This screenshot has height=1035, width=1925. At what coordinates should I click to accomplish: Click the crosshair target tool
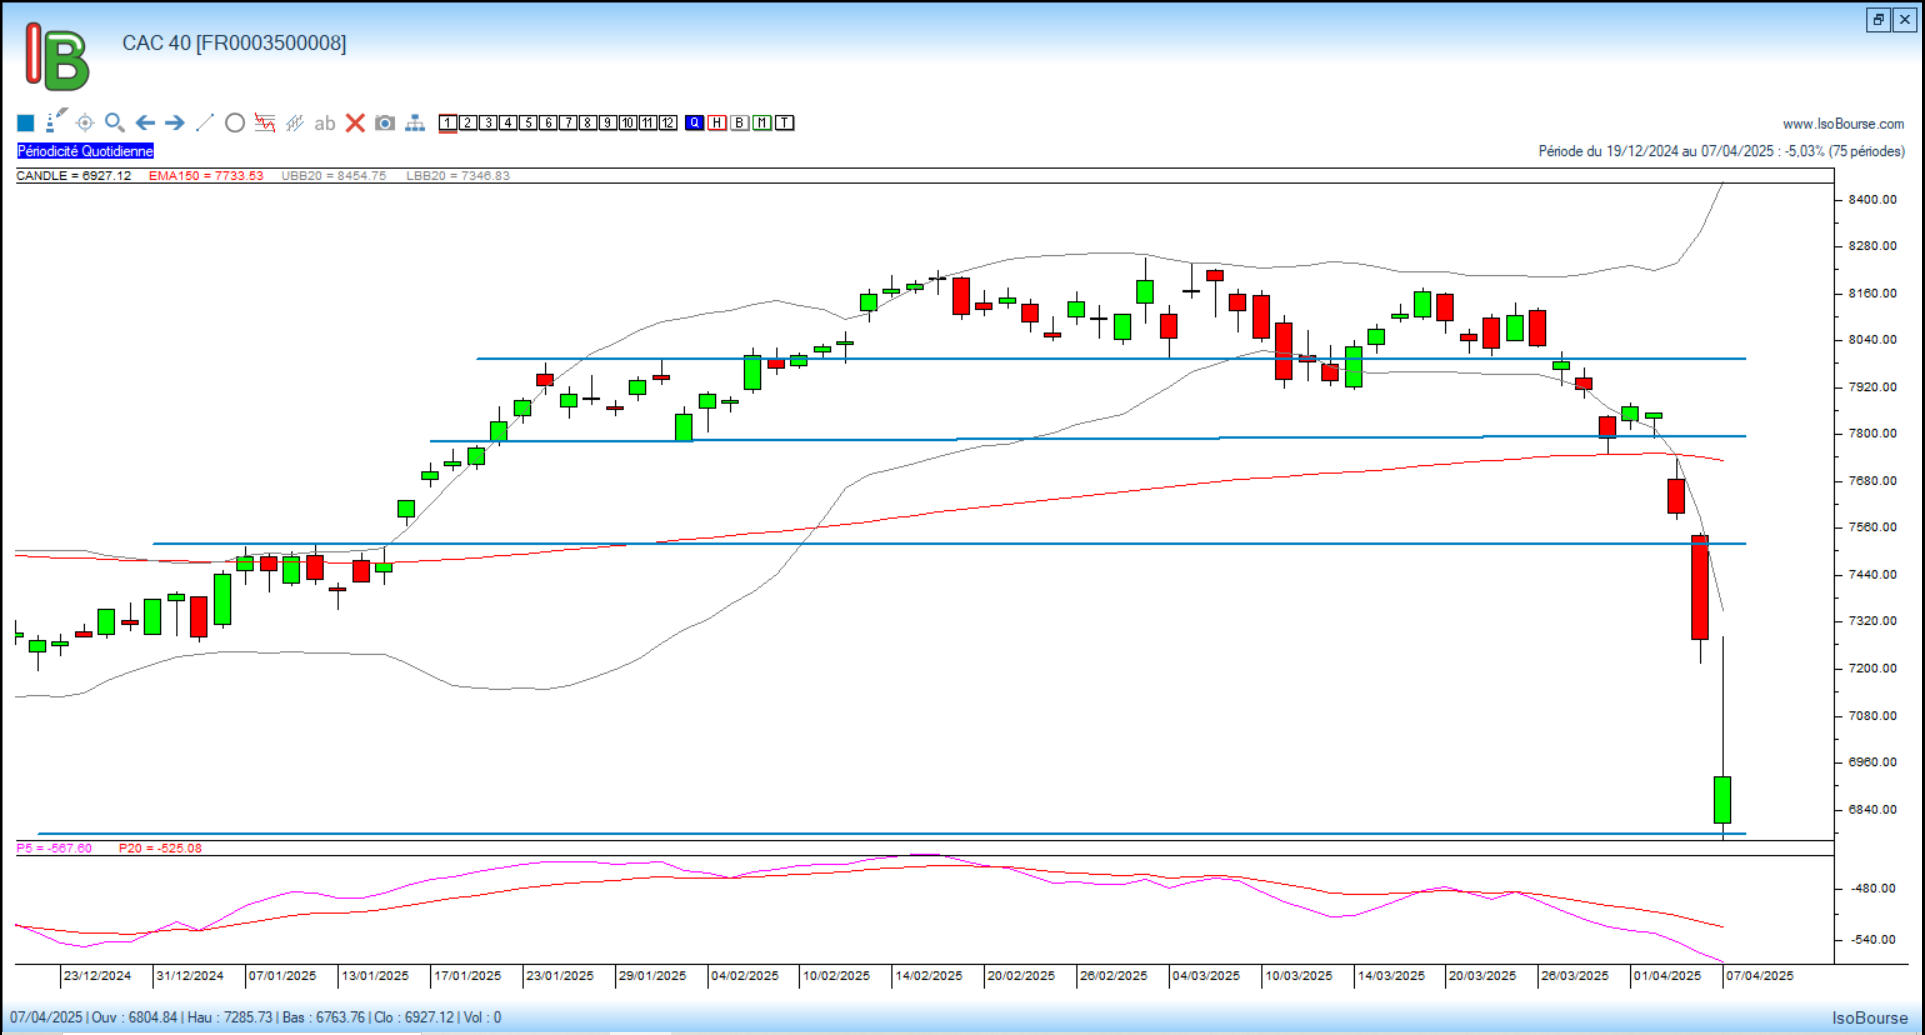click(x=85, y=123)
